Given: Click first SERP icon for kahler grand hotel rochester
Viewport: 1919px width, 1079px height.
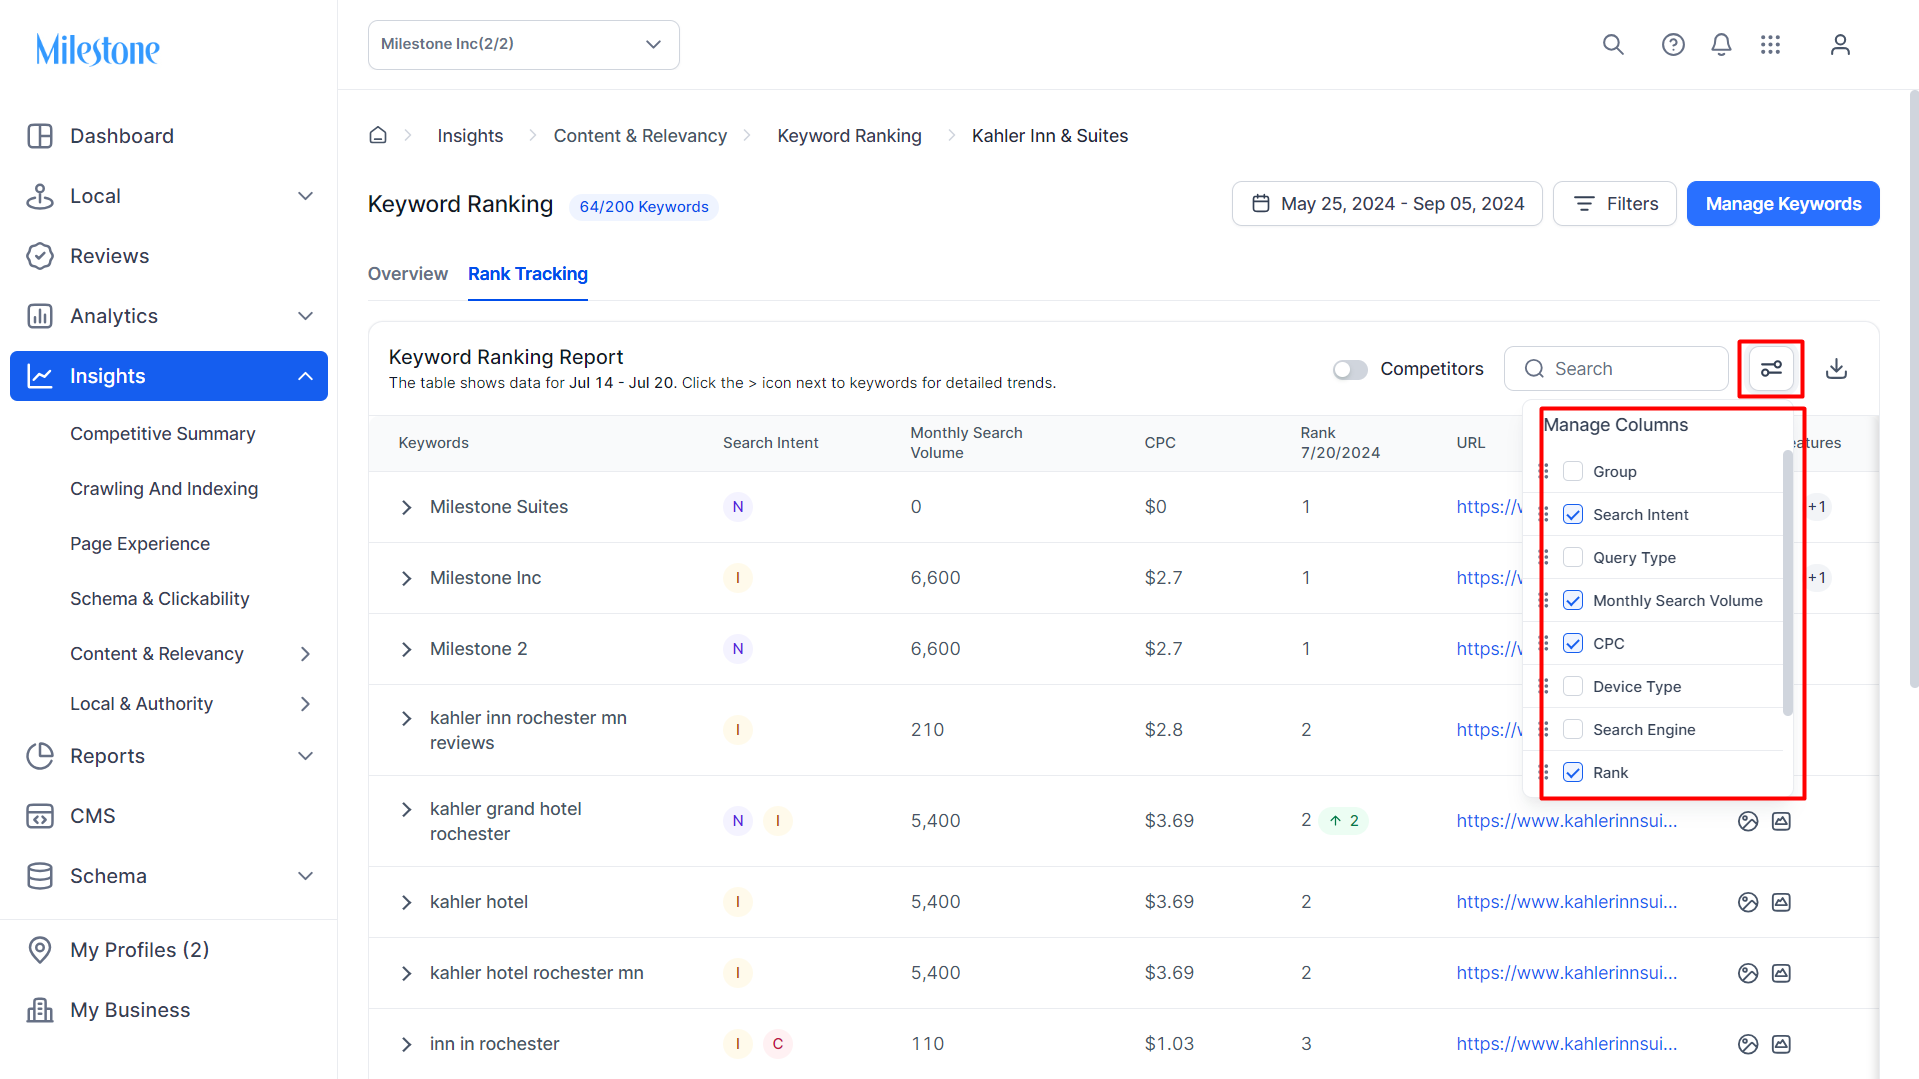Looking at the screenshot, I should (1748, 821).
